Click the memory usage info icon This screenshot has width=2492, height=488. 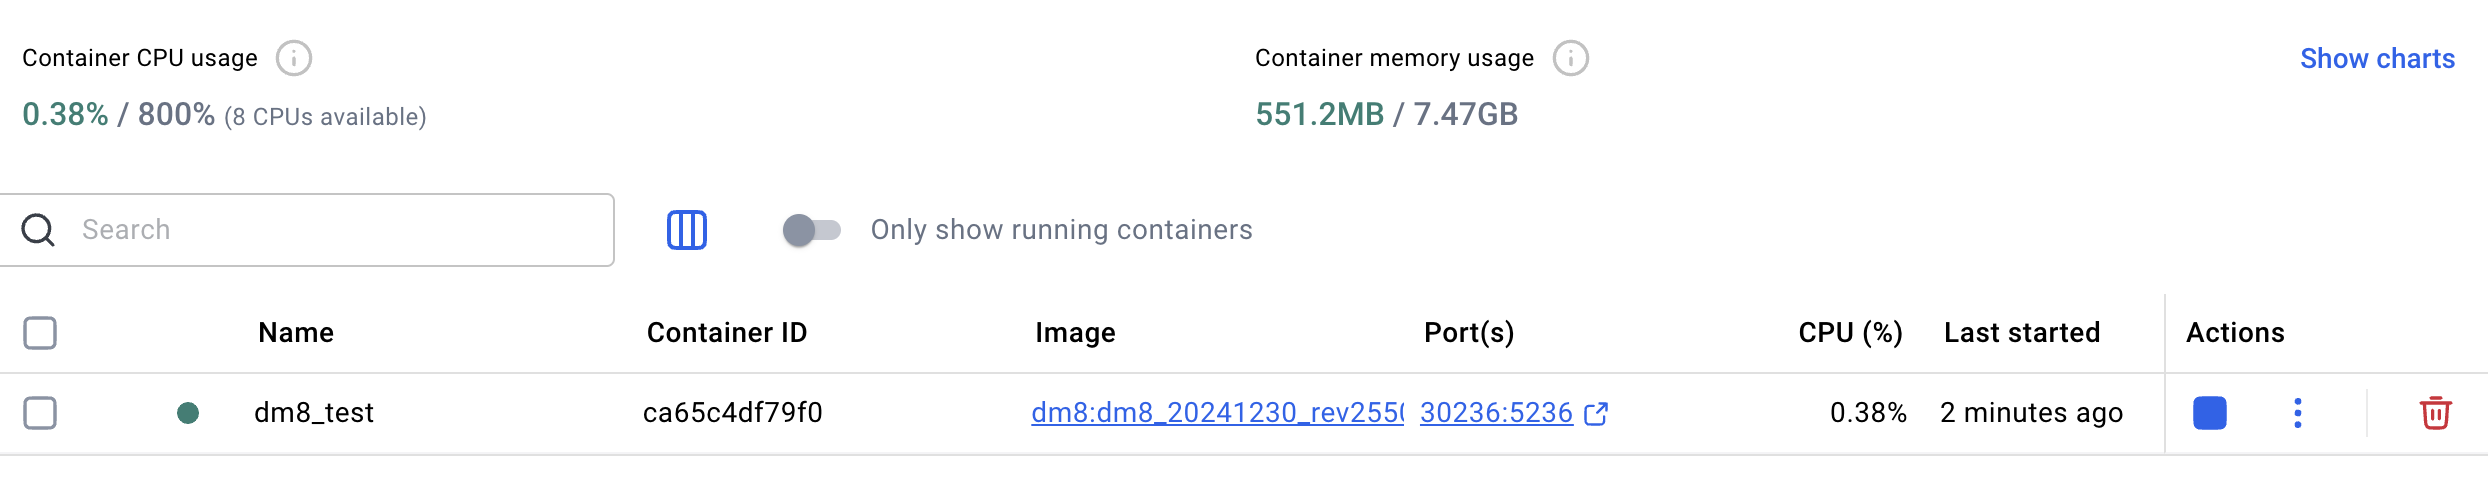pos(1570,59)
